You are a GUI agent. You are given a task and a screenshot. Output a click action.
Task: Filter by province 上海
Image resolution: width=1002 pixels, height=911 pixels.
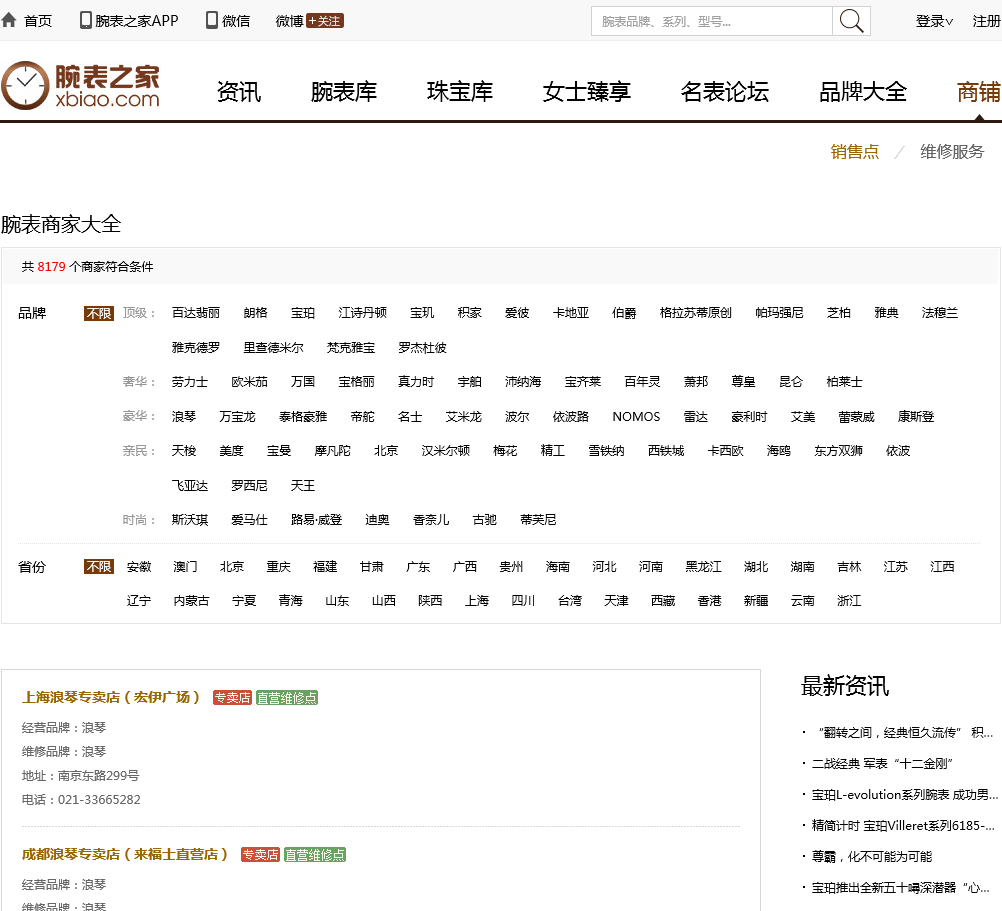[x=477, y=601]
